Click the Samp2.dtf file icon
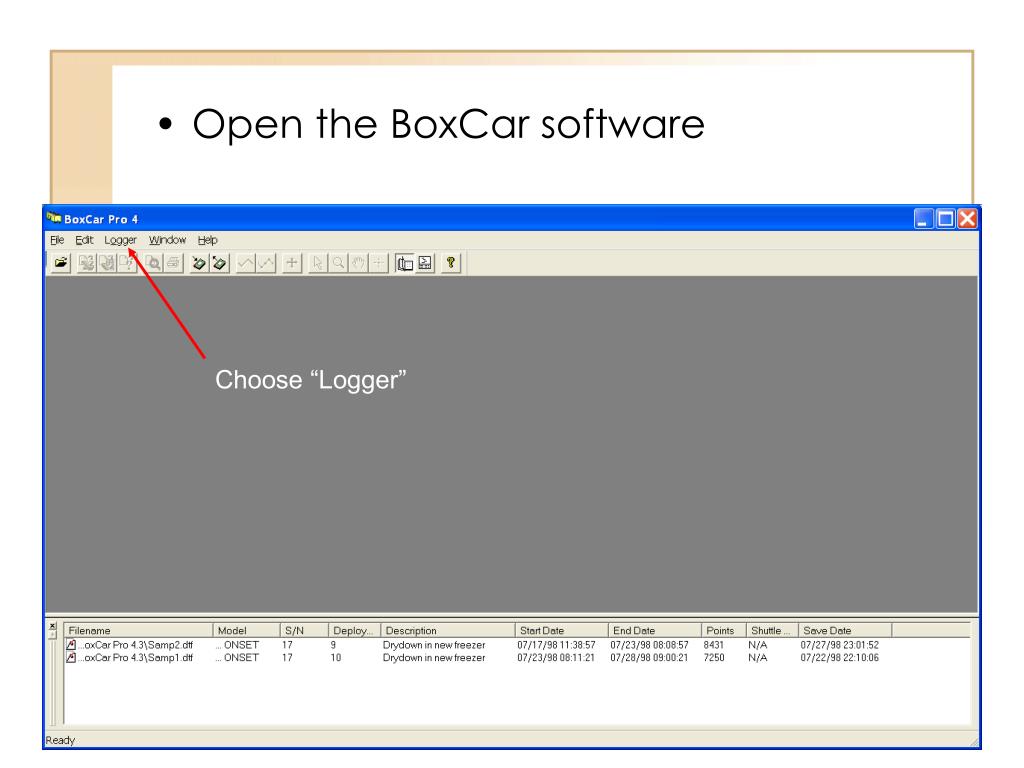Screen dimensions: 1024x768 point(71,645)
